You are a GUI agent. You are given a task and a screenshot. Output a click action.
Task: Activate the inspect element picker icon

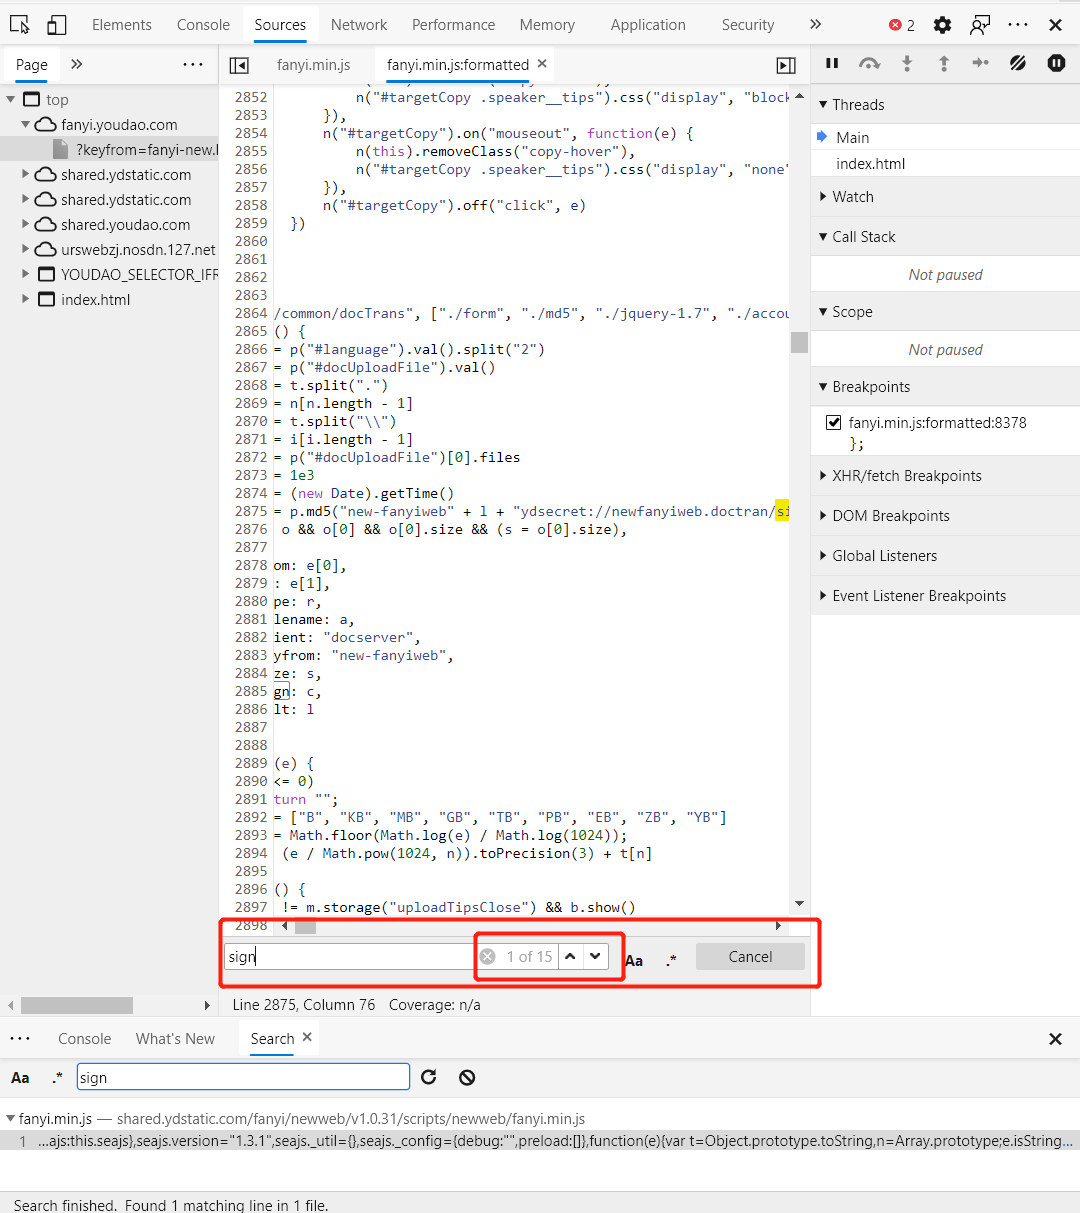click(19, 25)
